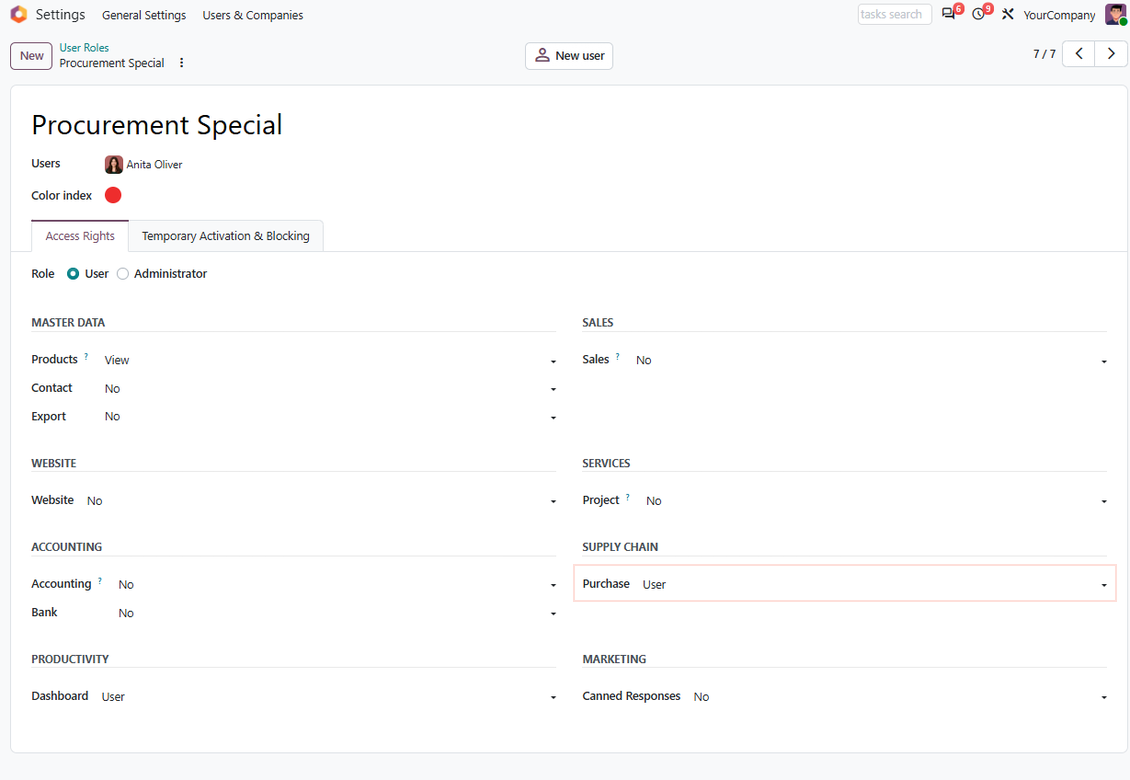Show the Project field help tooltip
1130x780 pixels.
click(628, 497)
